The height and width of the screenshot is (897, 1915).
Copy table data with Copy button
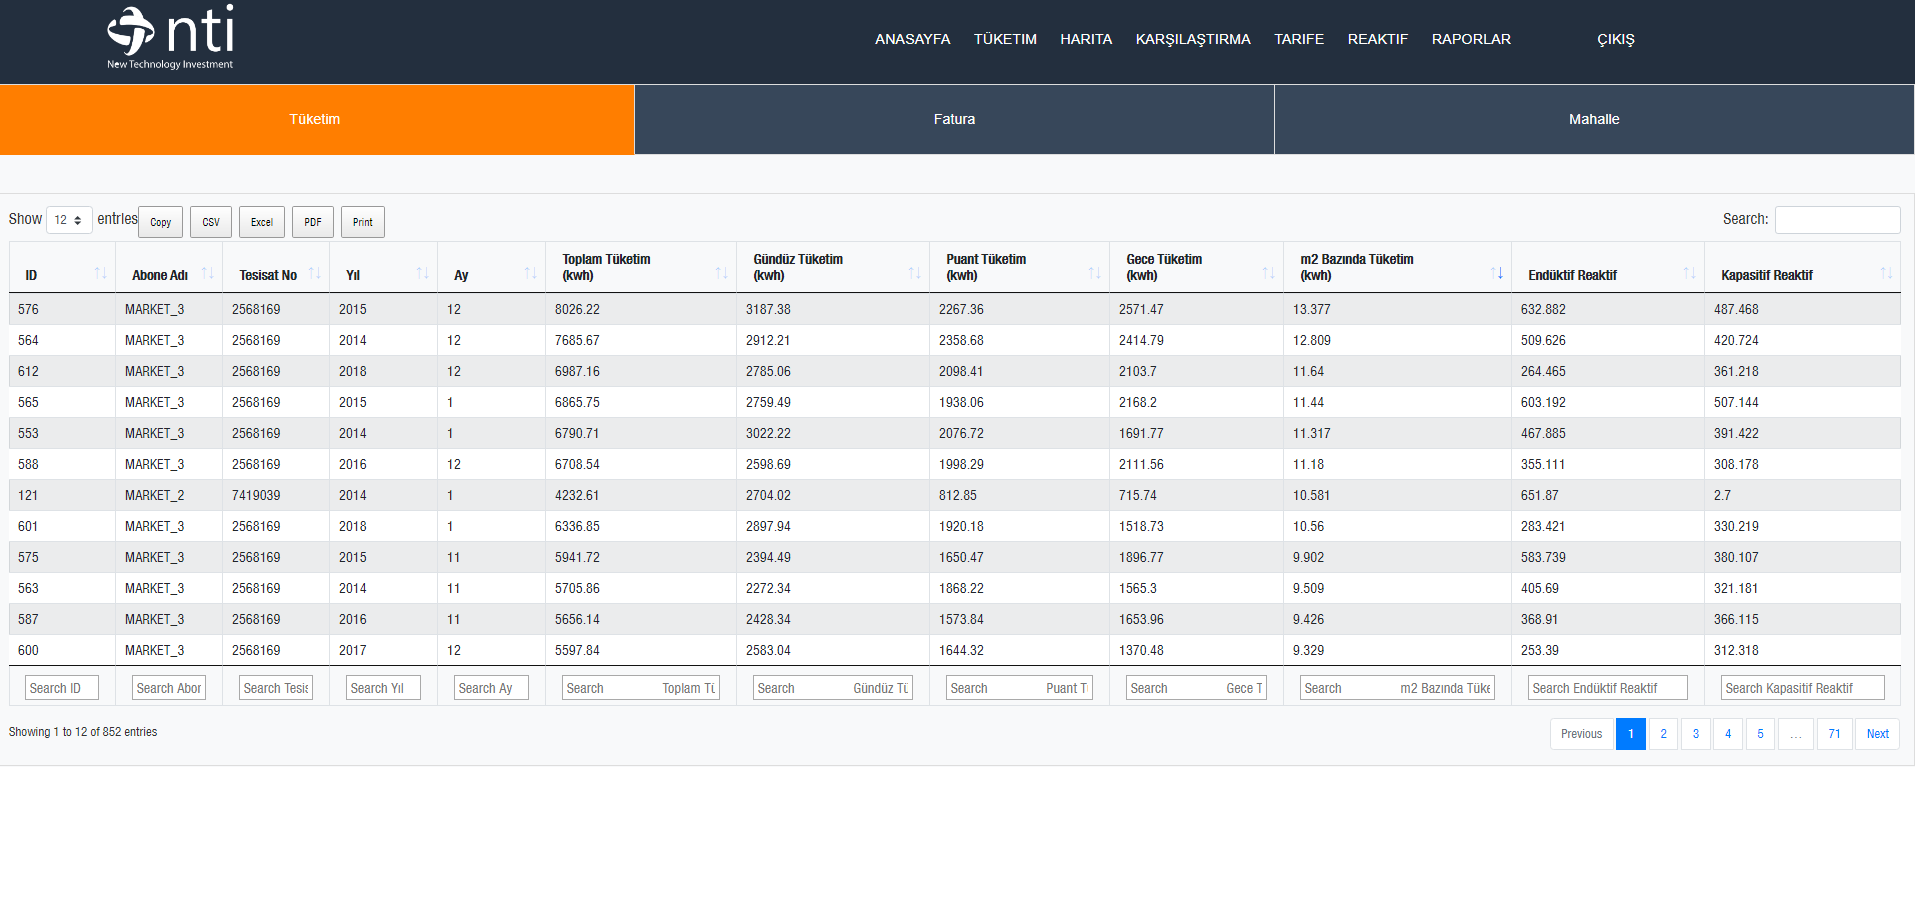click(x=160, y=222)
